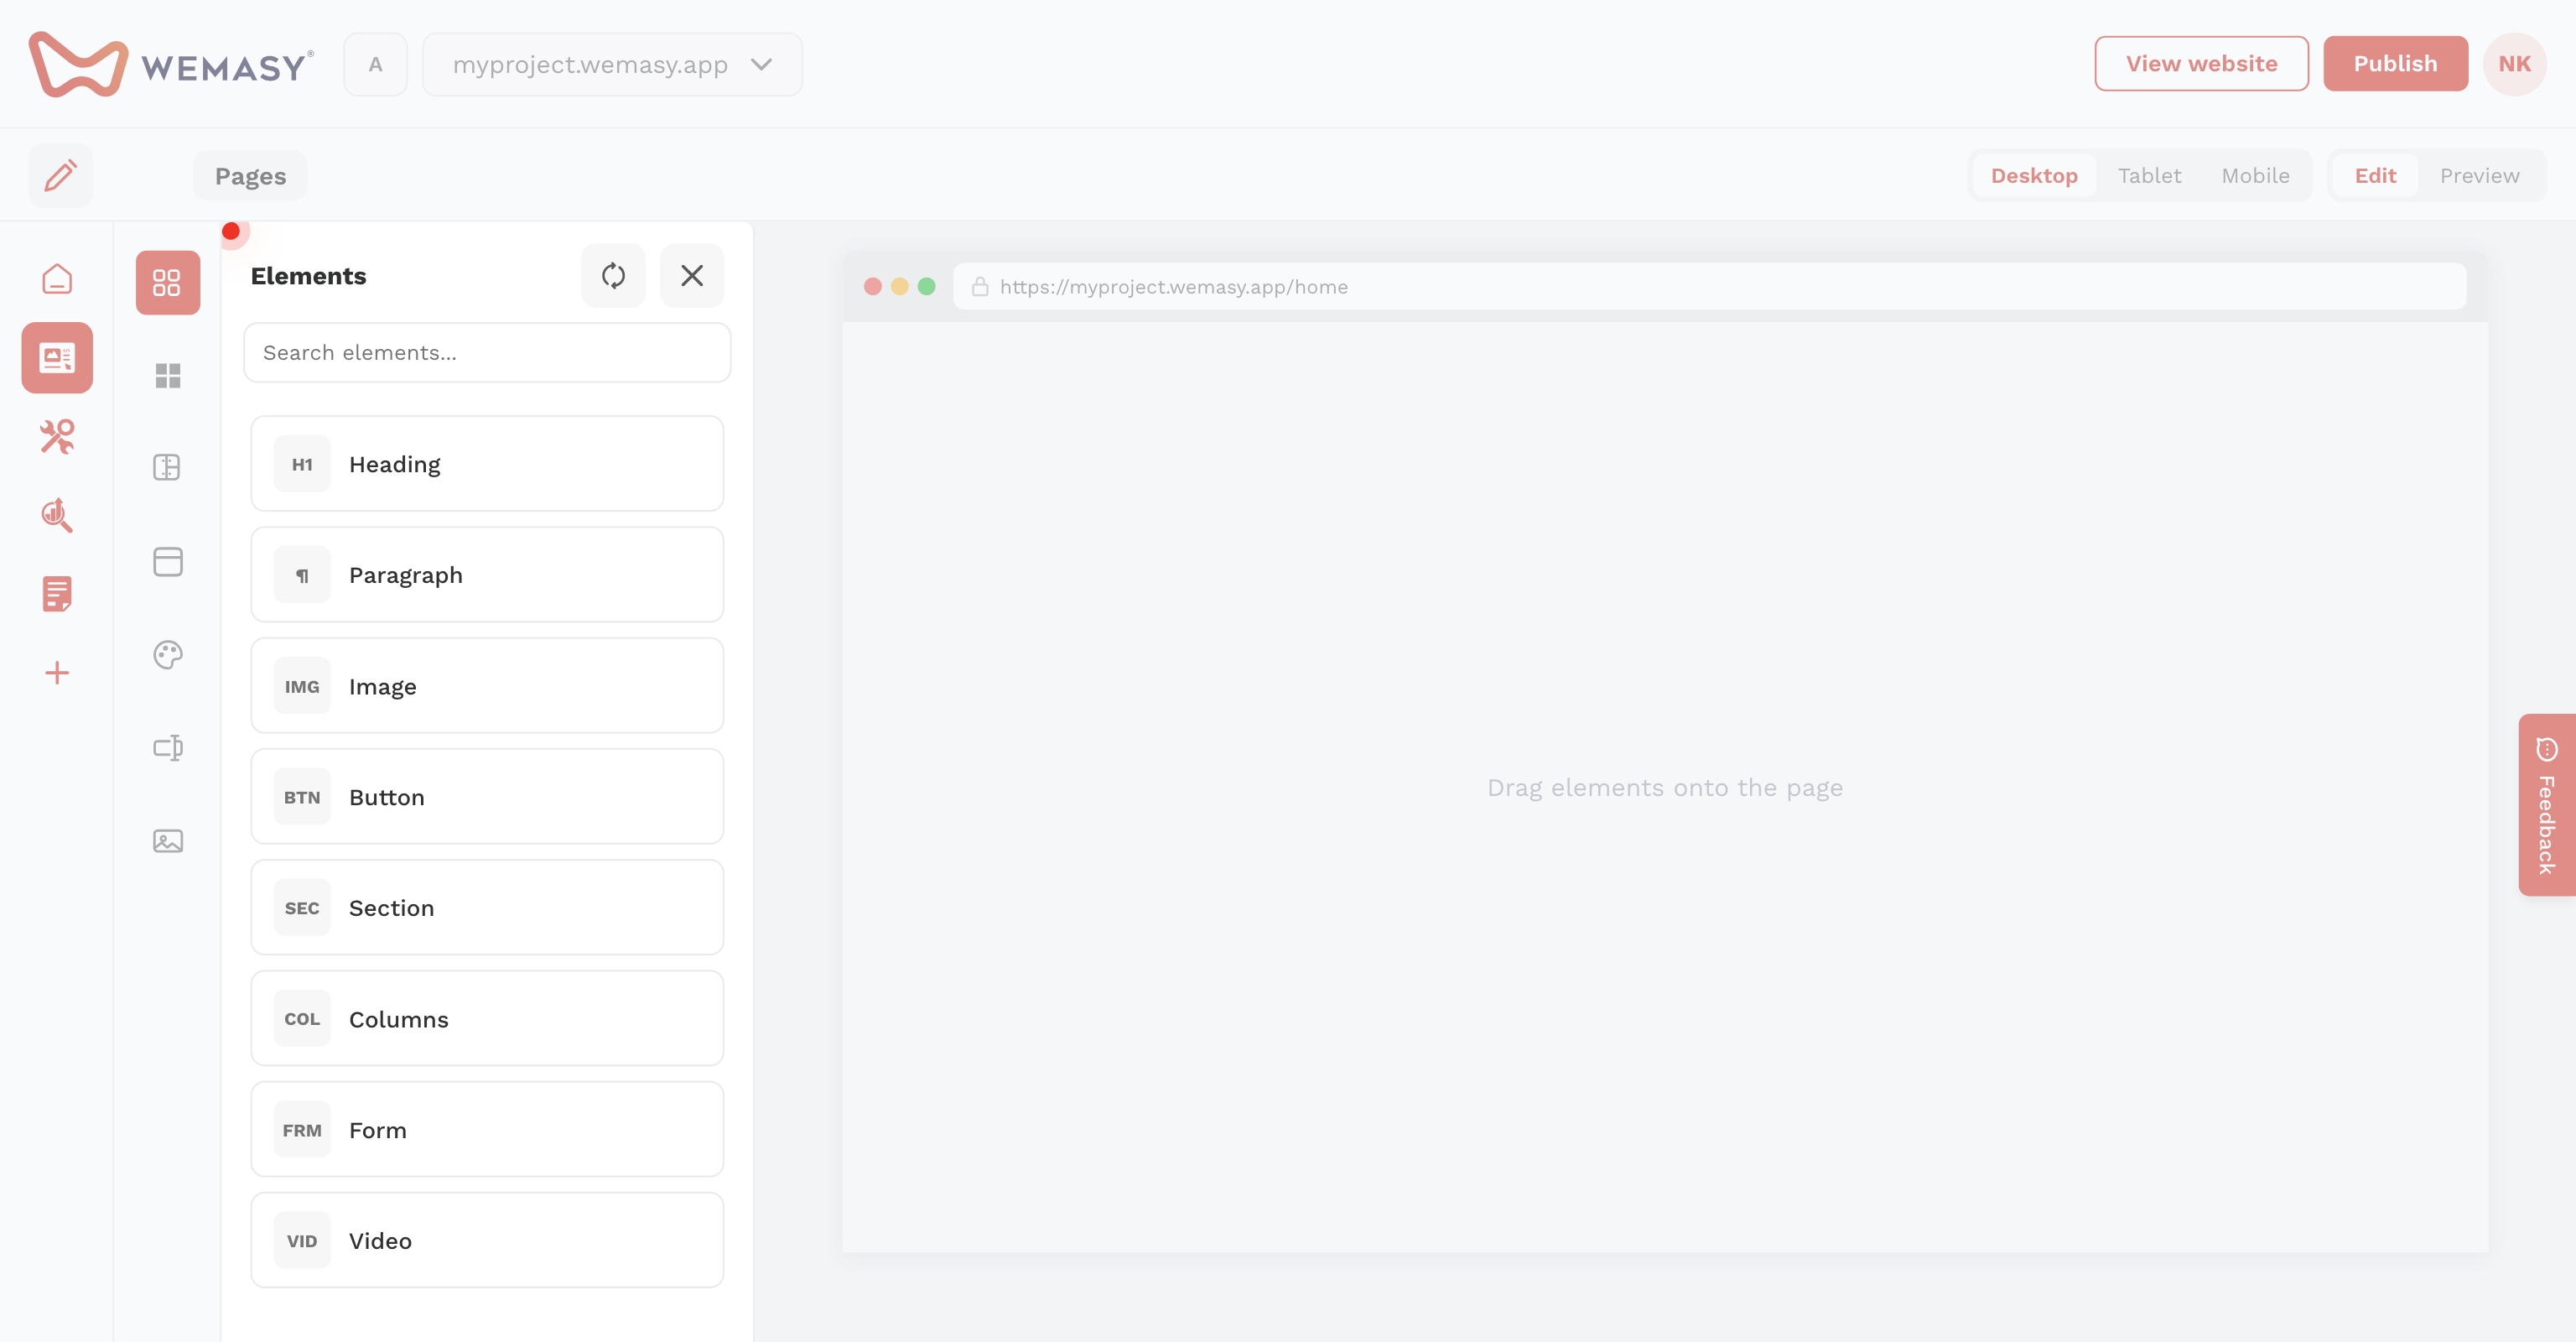Screen dimensions: 2576x1342
Task: Open the NK user avatar menu
Action: pyautogui.click(x=2514, y=64)
